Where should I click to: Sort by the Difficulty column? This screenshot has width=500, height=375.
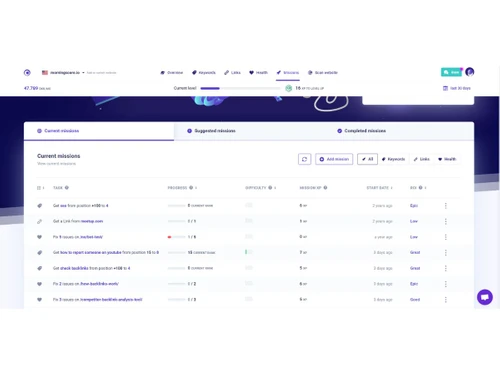click(275, 188)
